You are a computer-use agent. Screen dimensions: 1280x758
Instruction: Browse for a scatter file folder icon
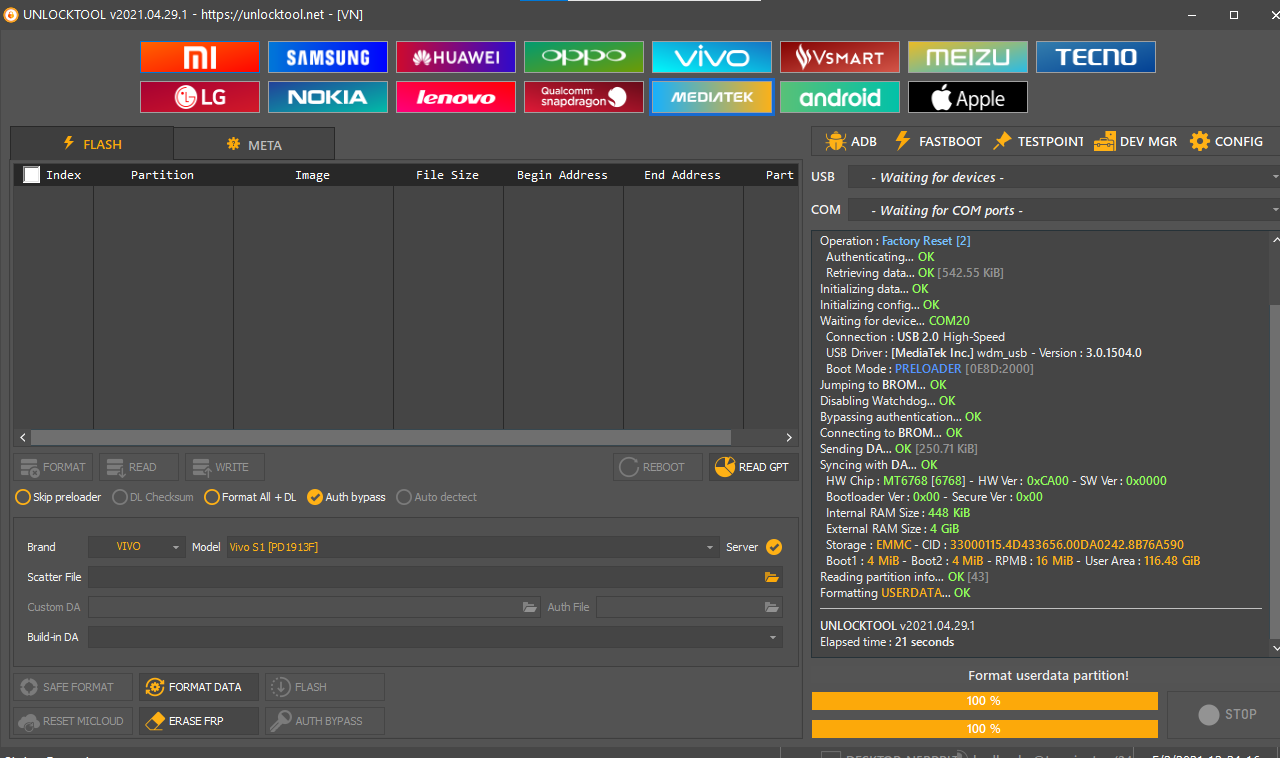pos(771,577)
